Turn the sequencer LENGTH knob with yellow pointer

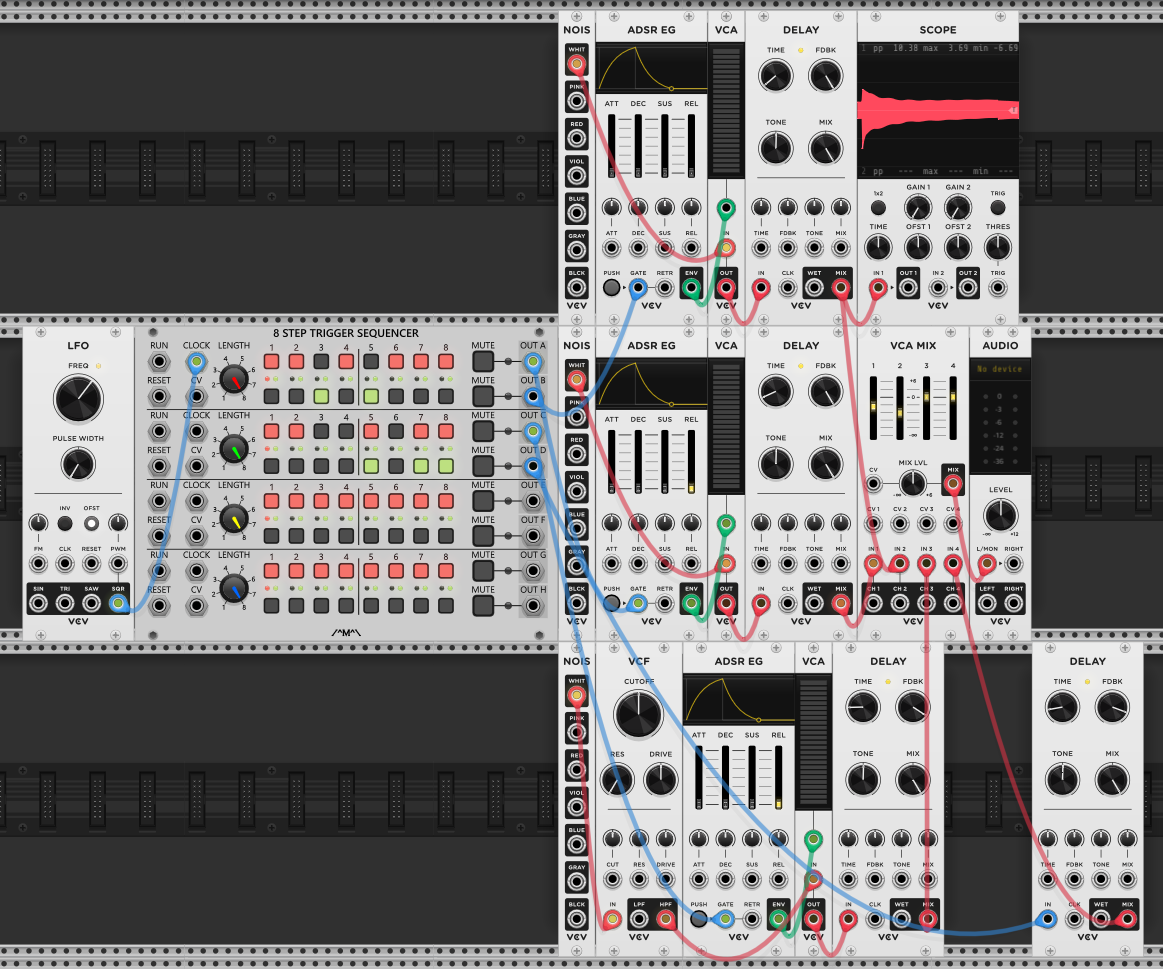point(234,519)
